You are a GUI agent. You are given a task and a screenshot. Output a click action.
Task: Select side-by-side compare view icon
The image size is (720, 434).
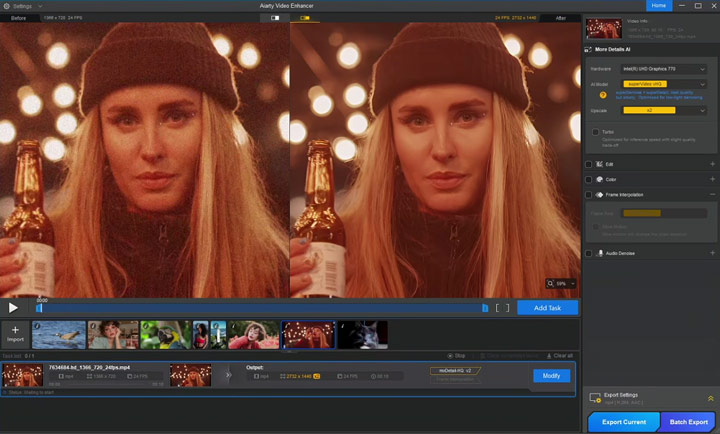pos(305,18)
